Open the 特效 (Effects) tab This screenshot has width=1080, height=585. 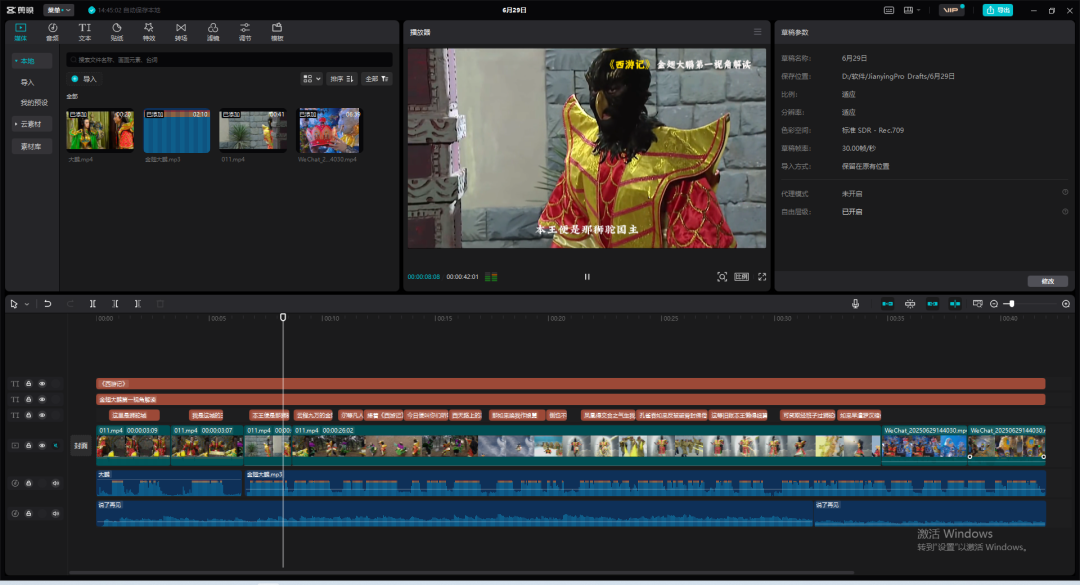pos(149,32)
